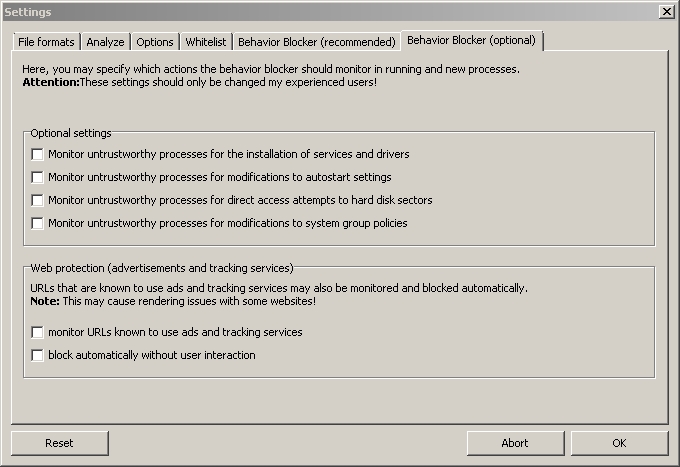Enable monitoring of system group policies modifications

[38, 224]
